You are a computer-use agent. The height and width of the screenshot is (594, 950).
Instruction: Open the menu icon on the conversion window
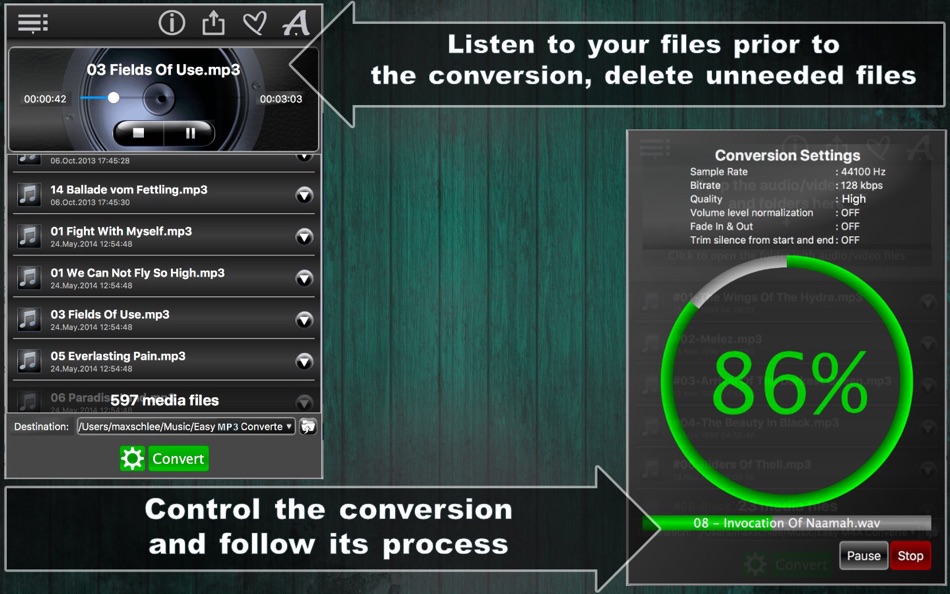[x=655, y=146]
